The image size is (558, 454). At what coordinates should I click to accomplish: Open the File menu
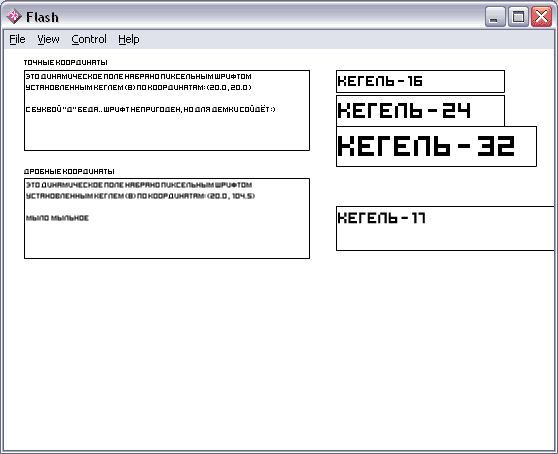[17, 39]
